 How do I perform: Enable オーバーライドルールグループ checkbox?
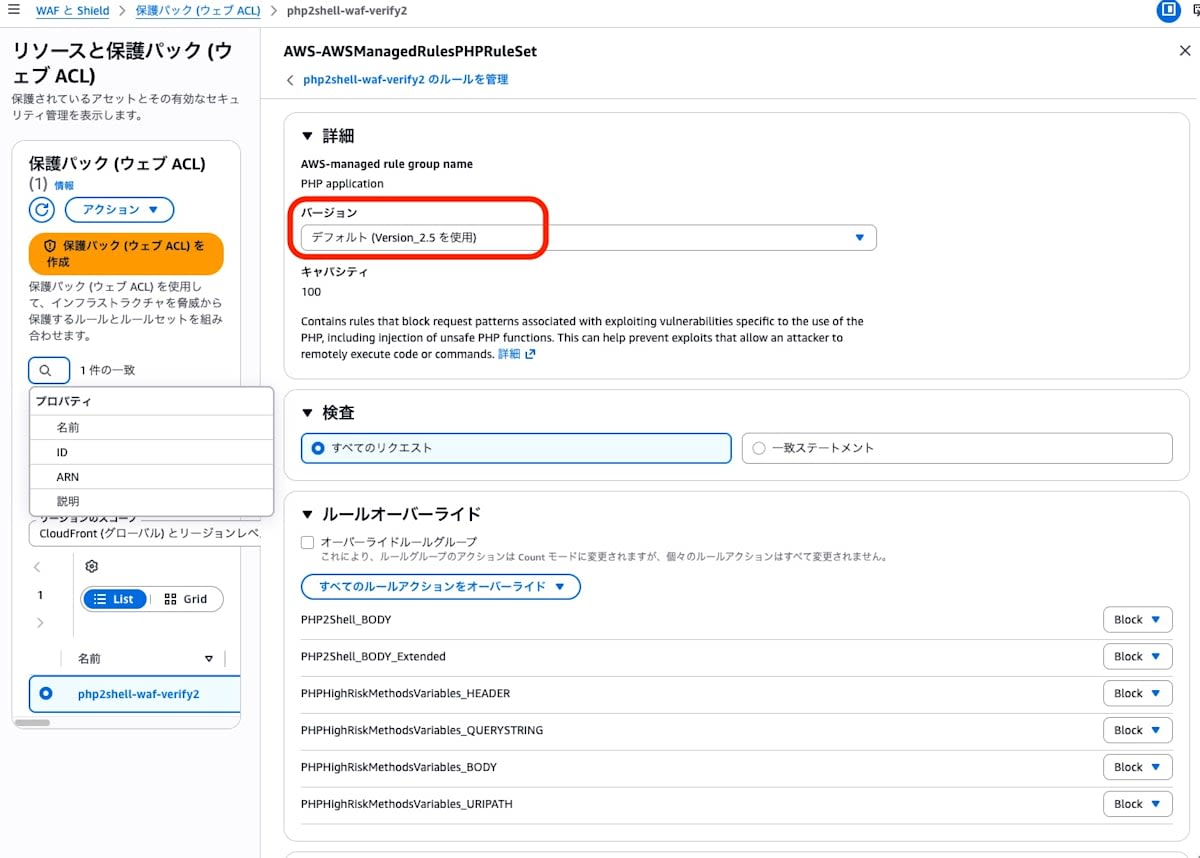[308, 542]
